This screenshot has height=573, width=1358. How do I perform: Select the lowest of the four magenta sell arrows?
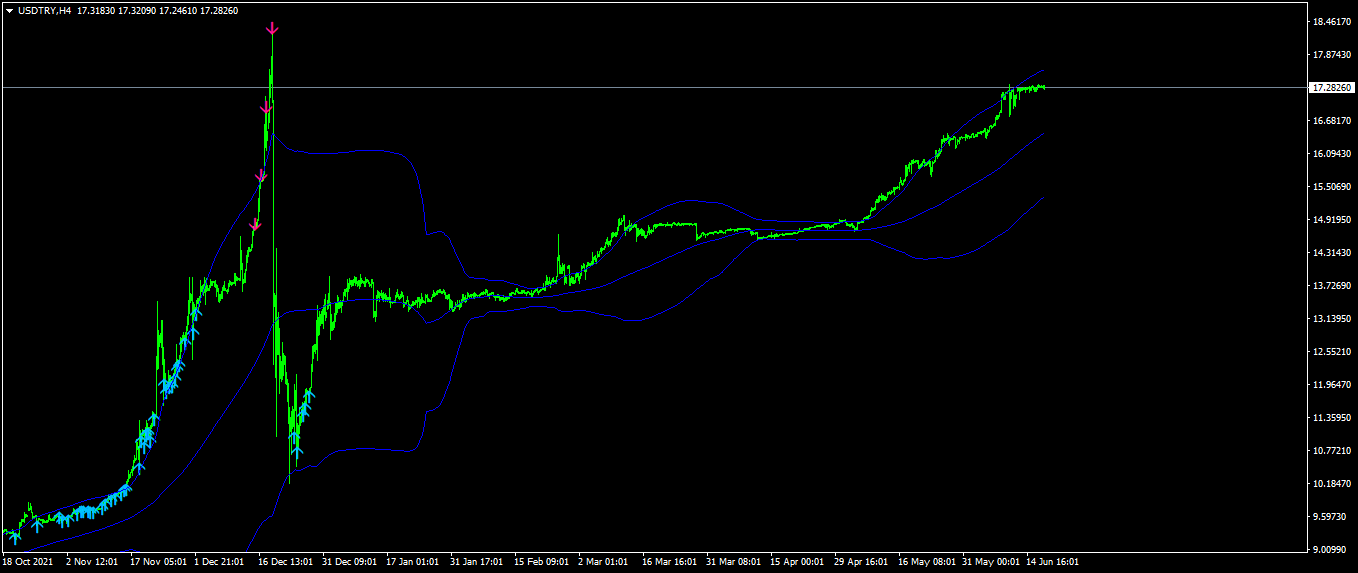(x=255, y=225)
